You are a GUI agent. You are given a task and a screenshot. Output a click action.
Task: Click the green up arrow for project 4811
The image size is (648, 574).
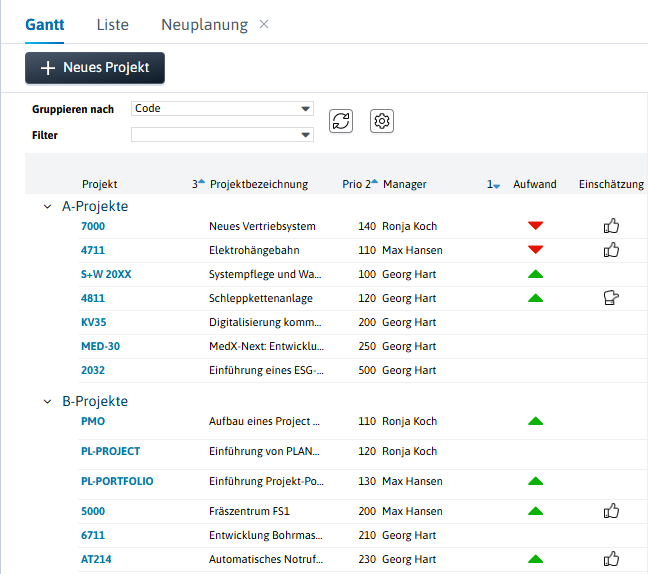tap(535, 298)
